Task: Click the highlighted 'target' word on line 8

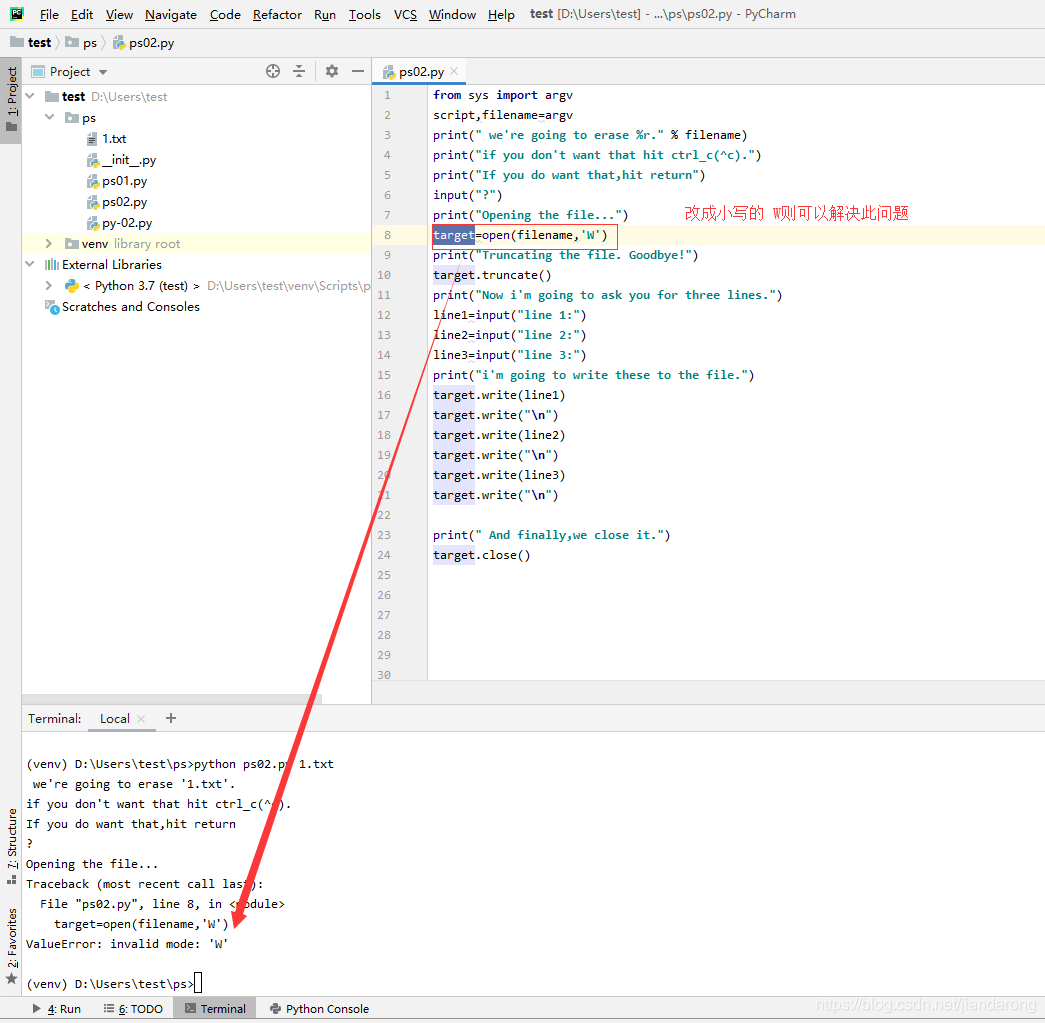Action: (454, 235)
